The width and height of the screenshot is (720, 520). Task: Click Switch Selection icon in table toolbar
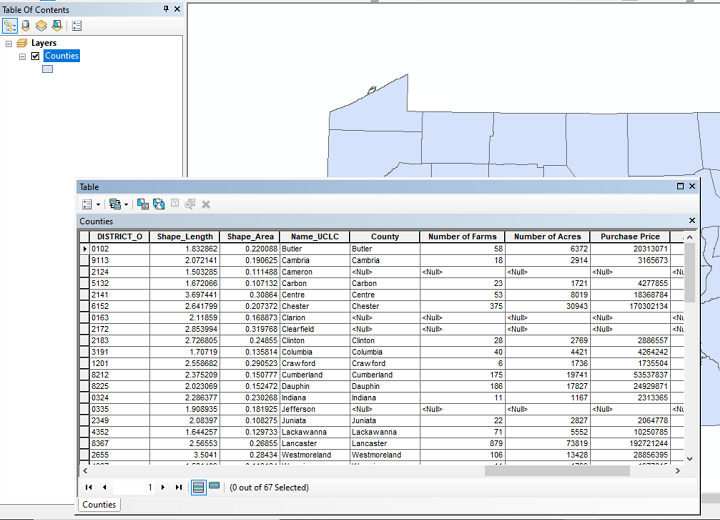(159, 204)
